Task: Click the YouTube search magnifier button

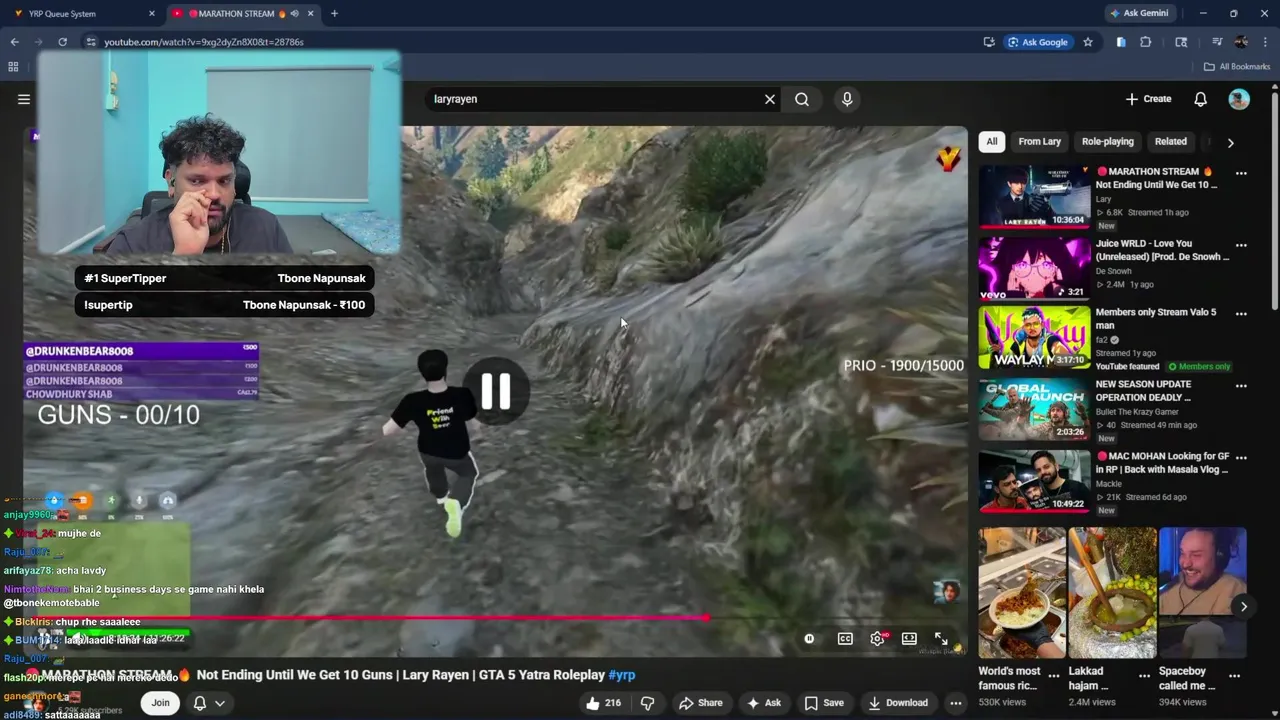Action: coord(802,99)
